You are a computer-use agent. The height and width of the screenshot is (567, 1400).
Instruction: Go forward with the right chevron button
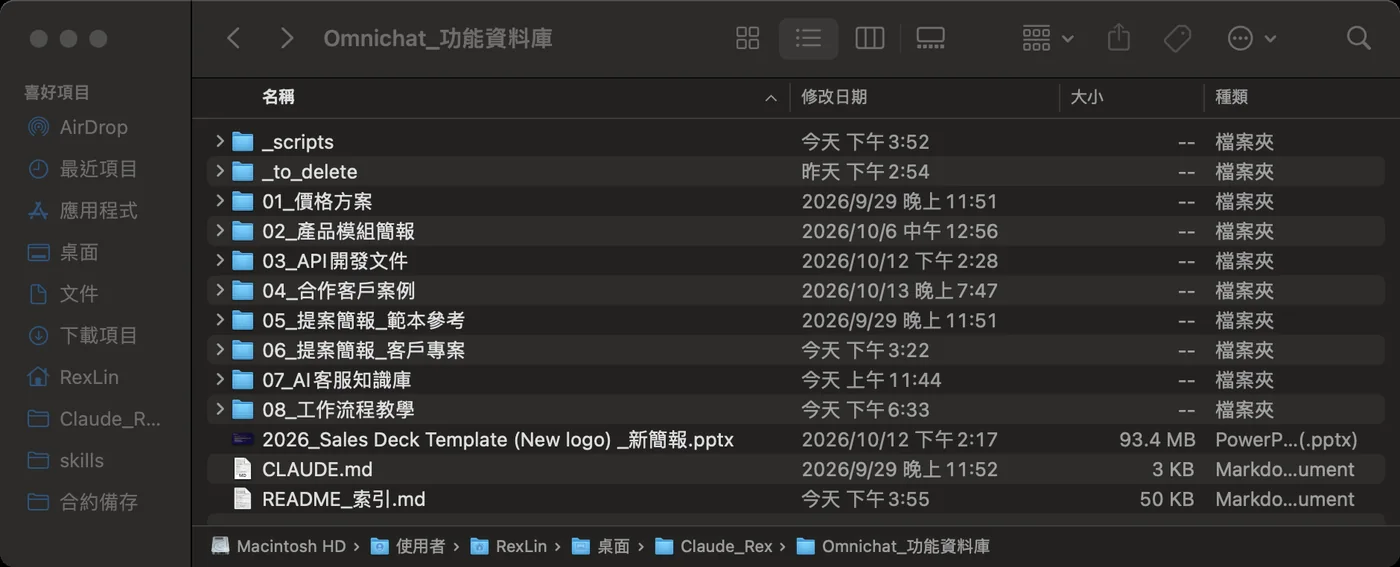(287, 38)
